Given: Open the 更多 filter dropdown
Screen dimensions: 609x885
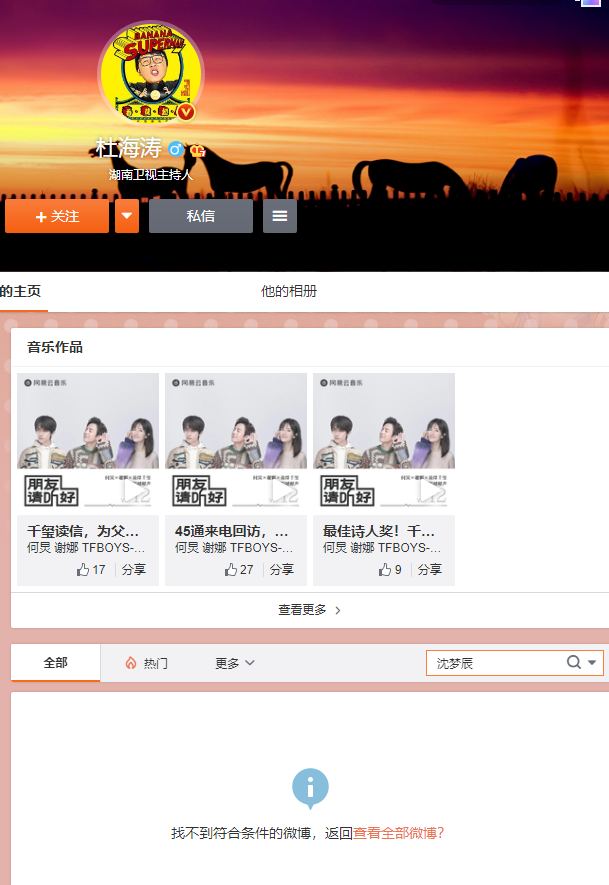Looking at the screenshot, I should 235,663.
